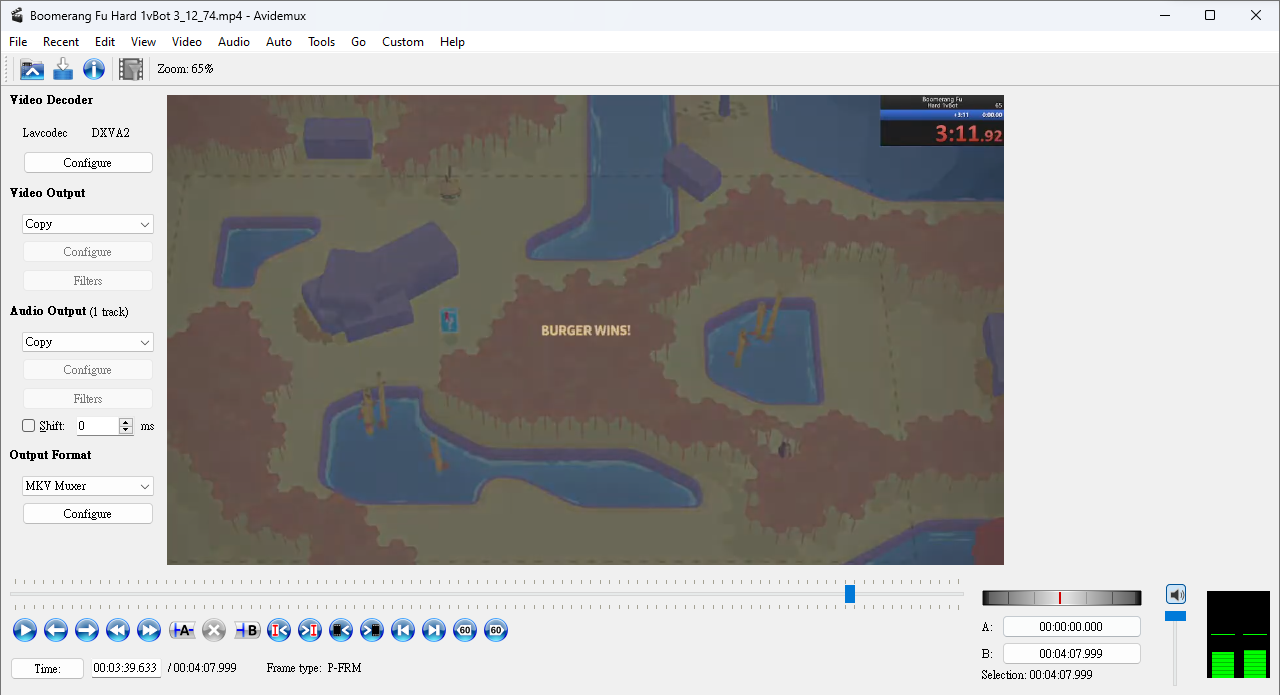Open the Audio menu
This screenshot has width=1280, height=695.
[x=234, y=42]
